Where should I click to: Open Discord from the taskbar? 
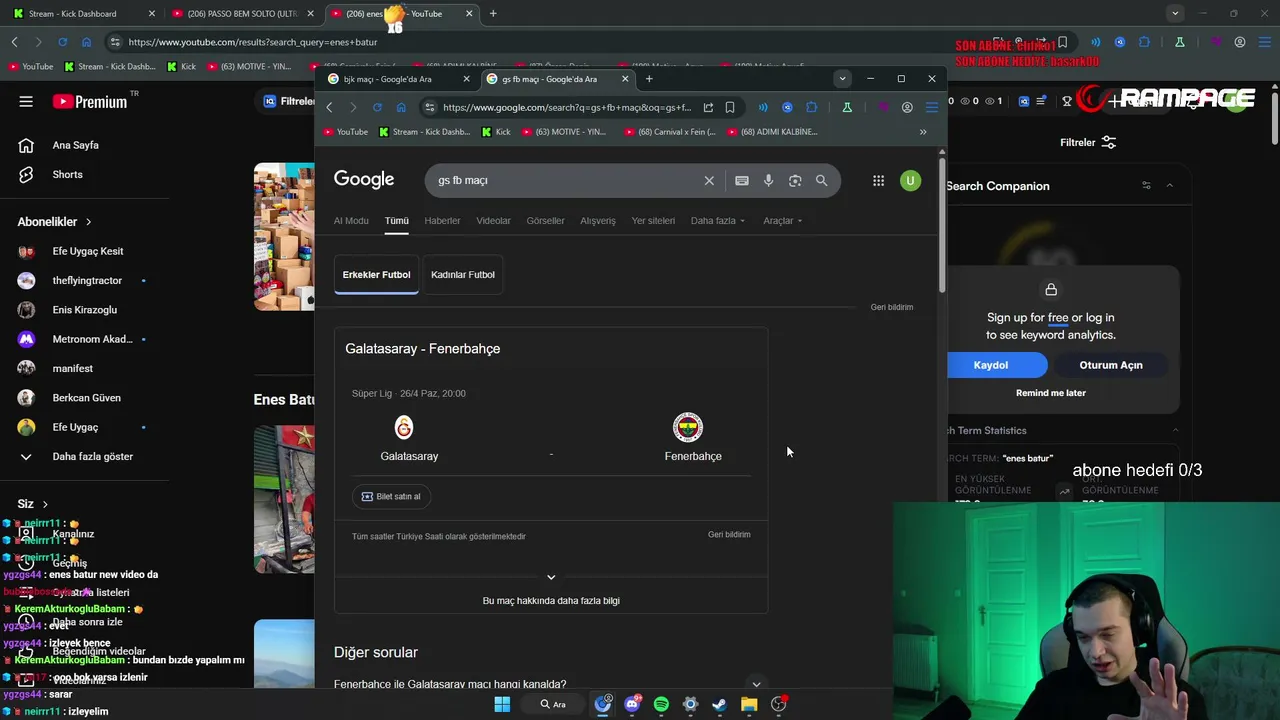coord(632,704)
